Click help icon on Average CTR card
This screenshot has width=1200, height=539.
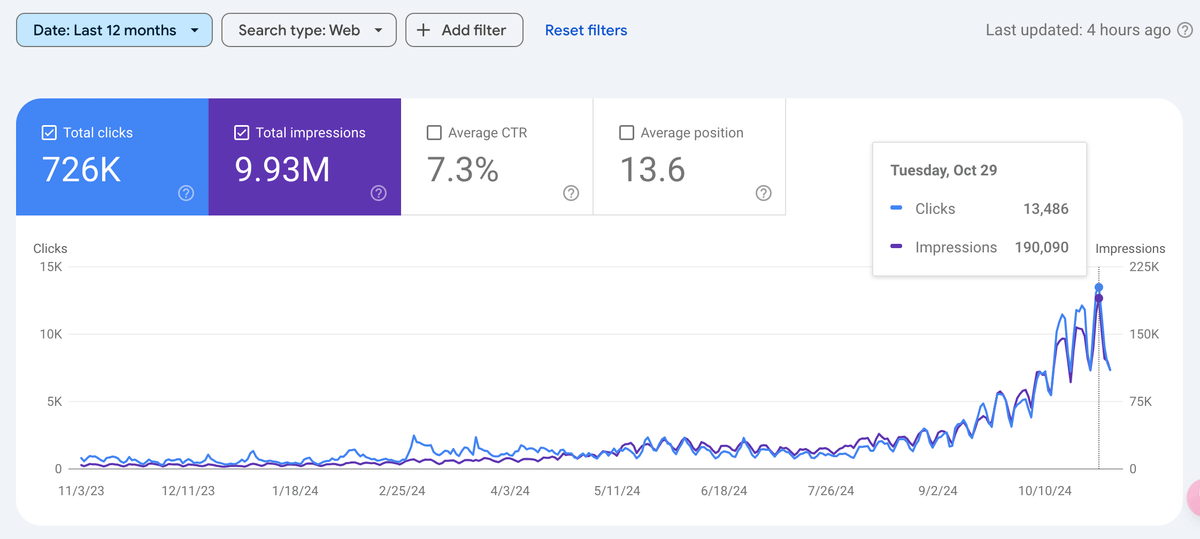(x=571, y=194)
